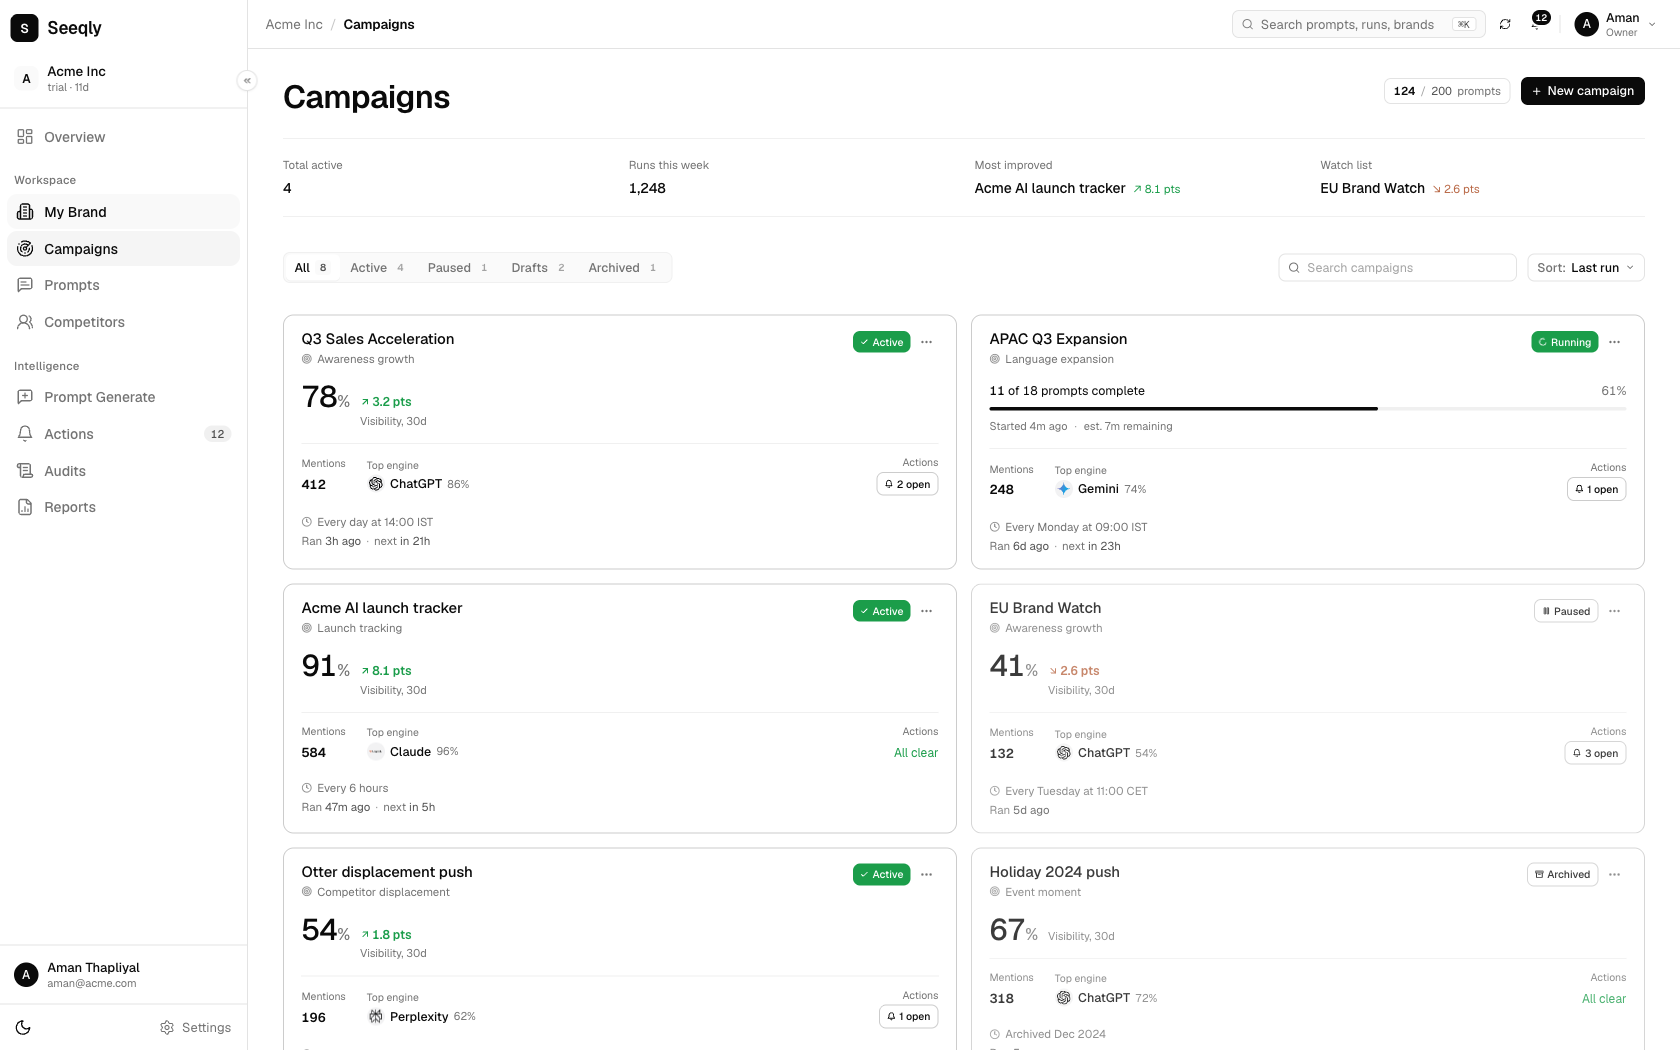The width and height of the screenshot is (1680, 1050).
Task: Select the Drafts filter tab
Action: pos(538,268)
